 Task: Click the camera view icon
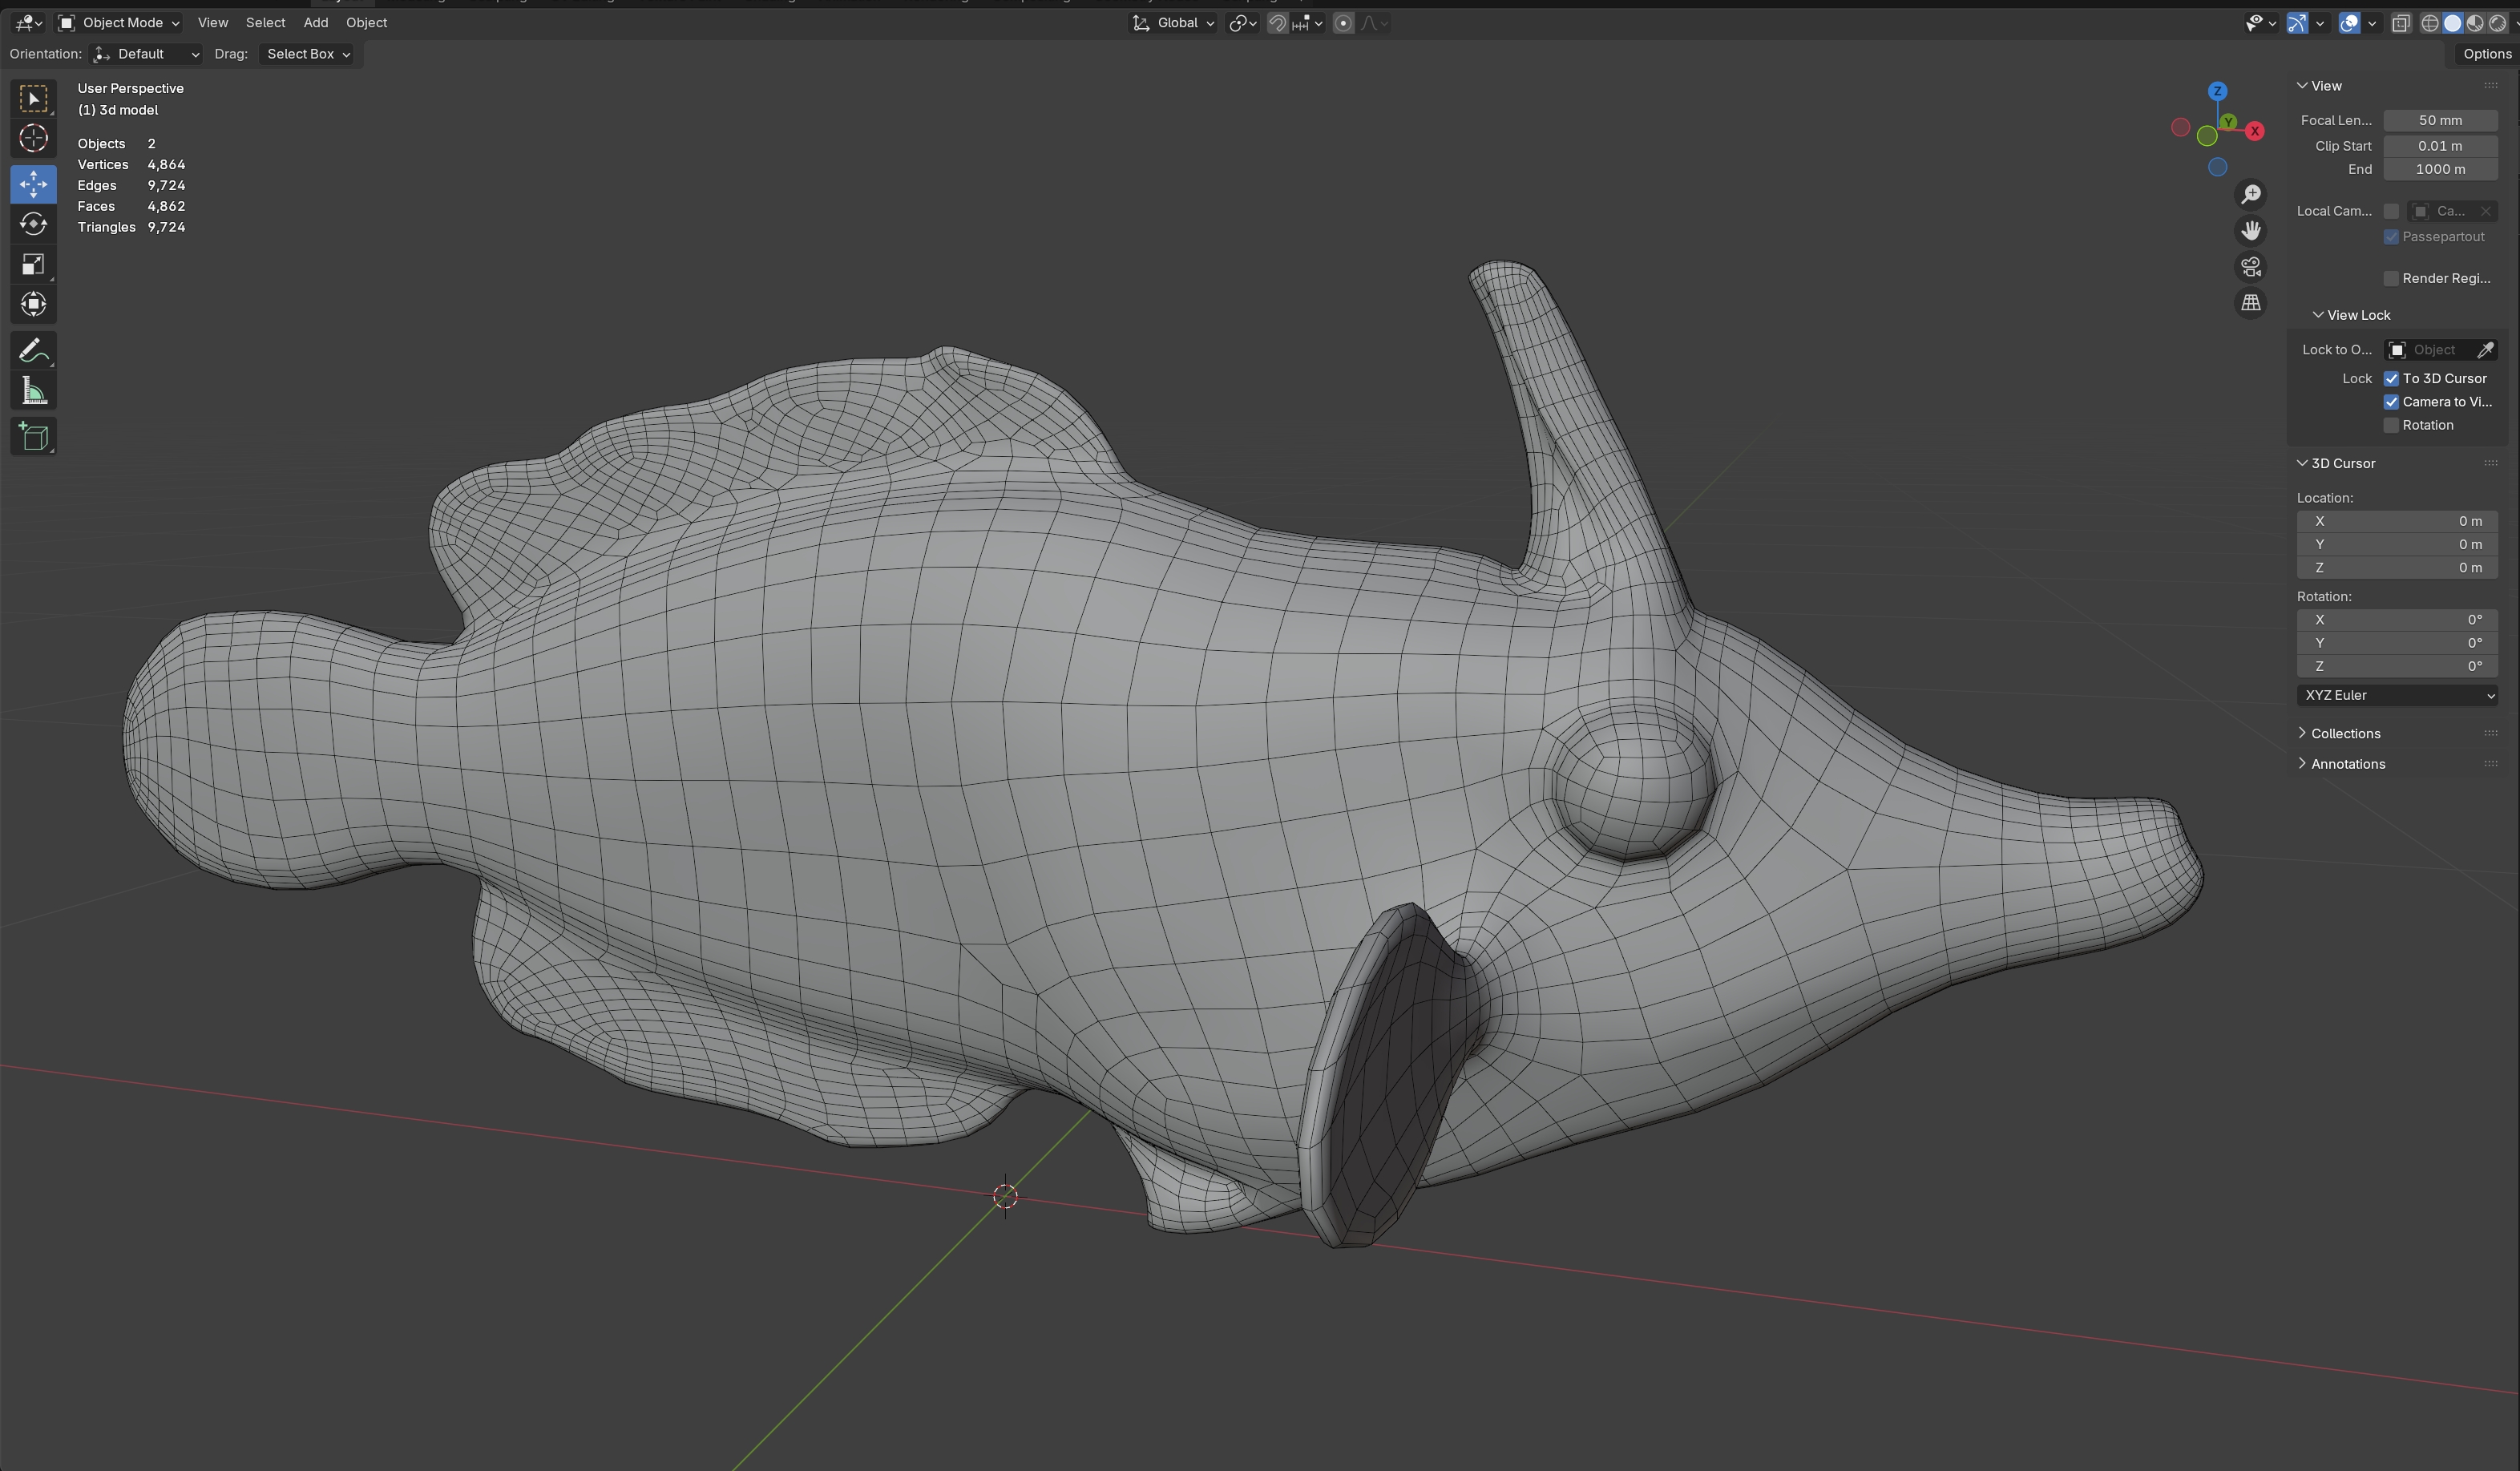pyautogui.click(x=2251, y=267)
